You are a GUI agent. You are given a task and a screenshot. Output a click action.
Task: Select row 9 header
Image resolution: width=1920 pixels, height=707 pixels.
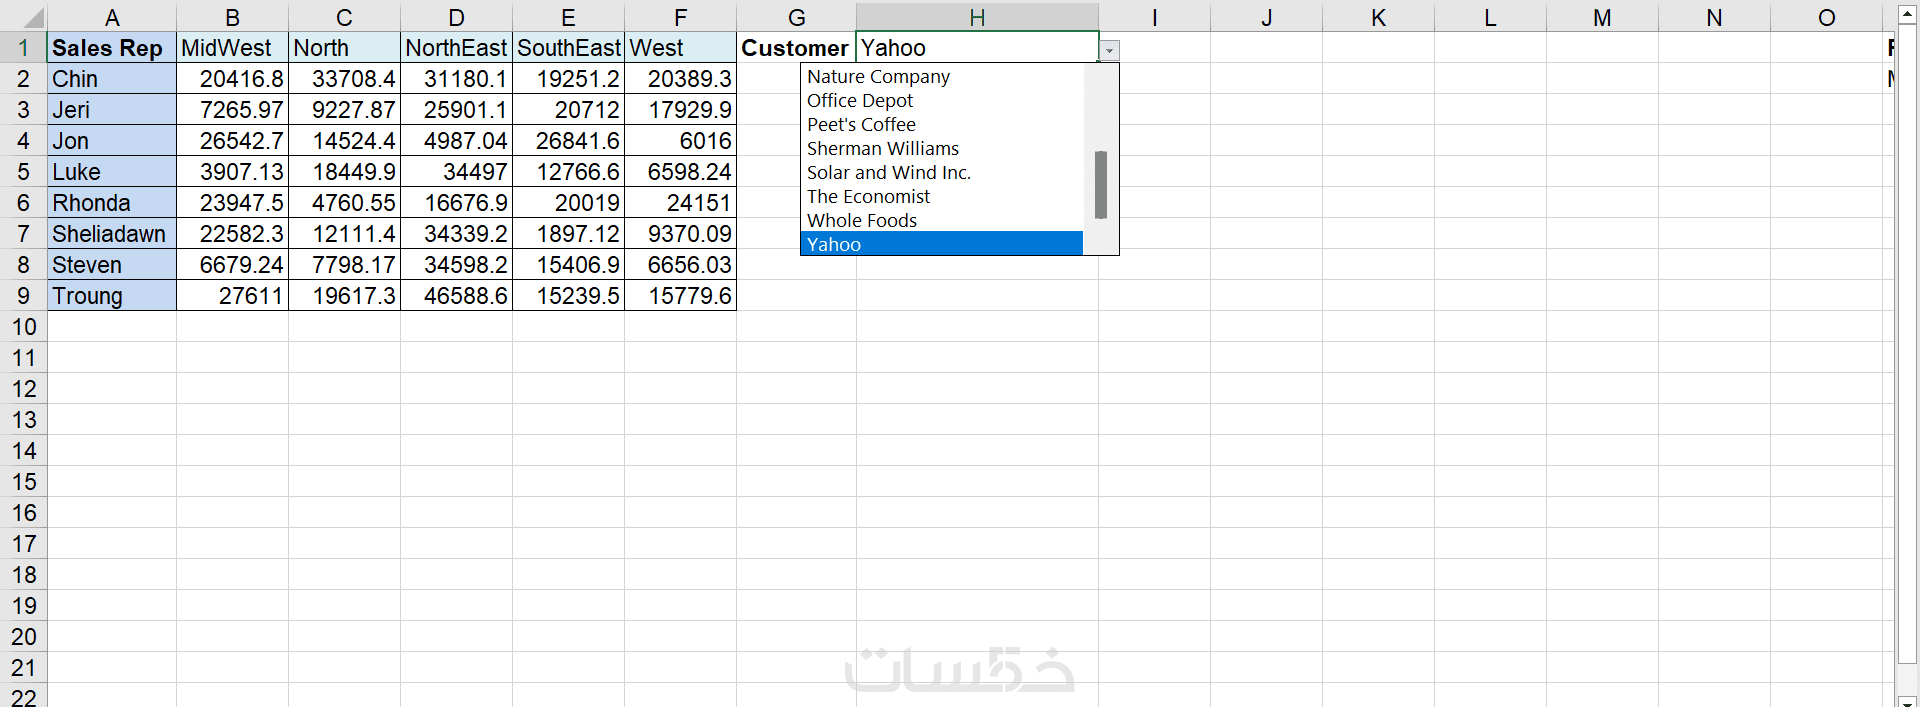pos(23,296)
